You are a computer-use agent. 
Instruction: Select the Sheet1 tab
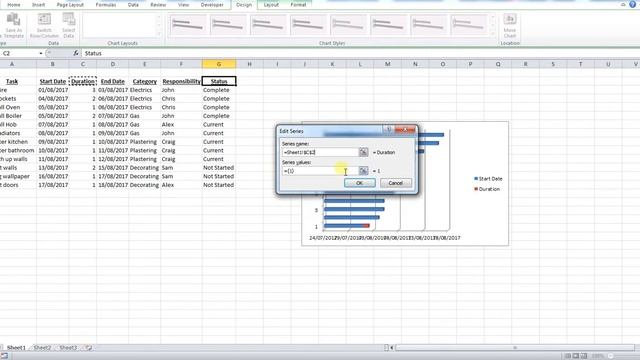16,348
